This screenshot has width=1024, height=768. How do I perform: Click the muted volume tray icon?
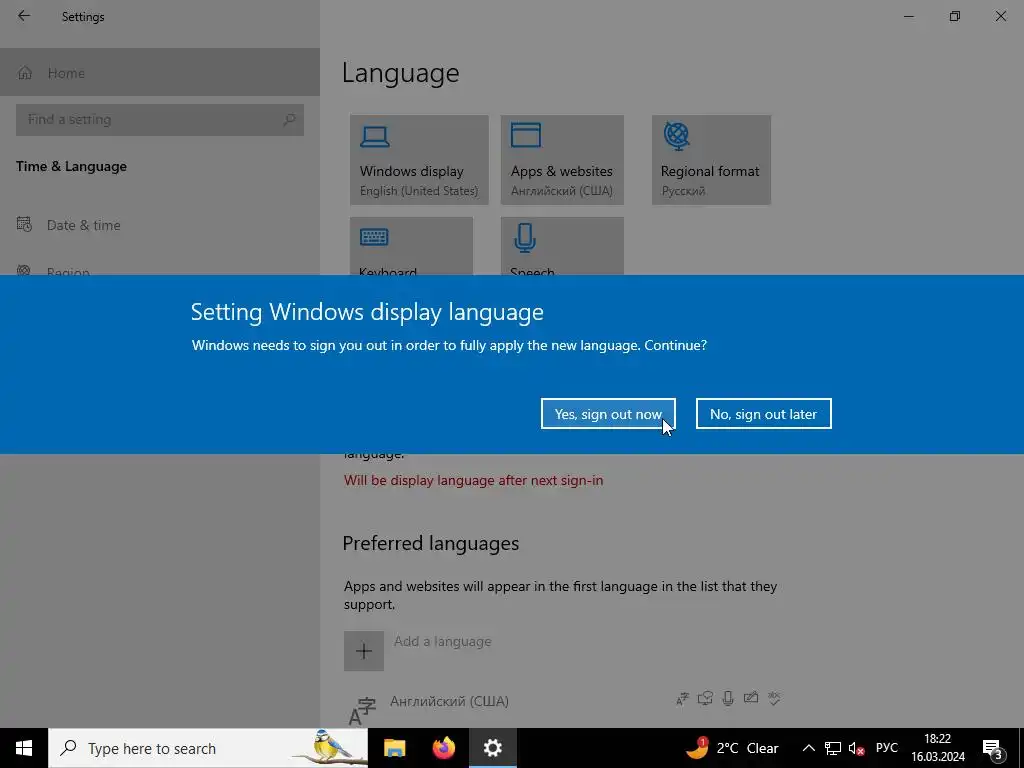click(x=856, y=748)
